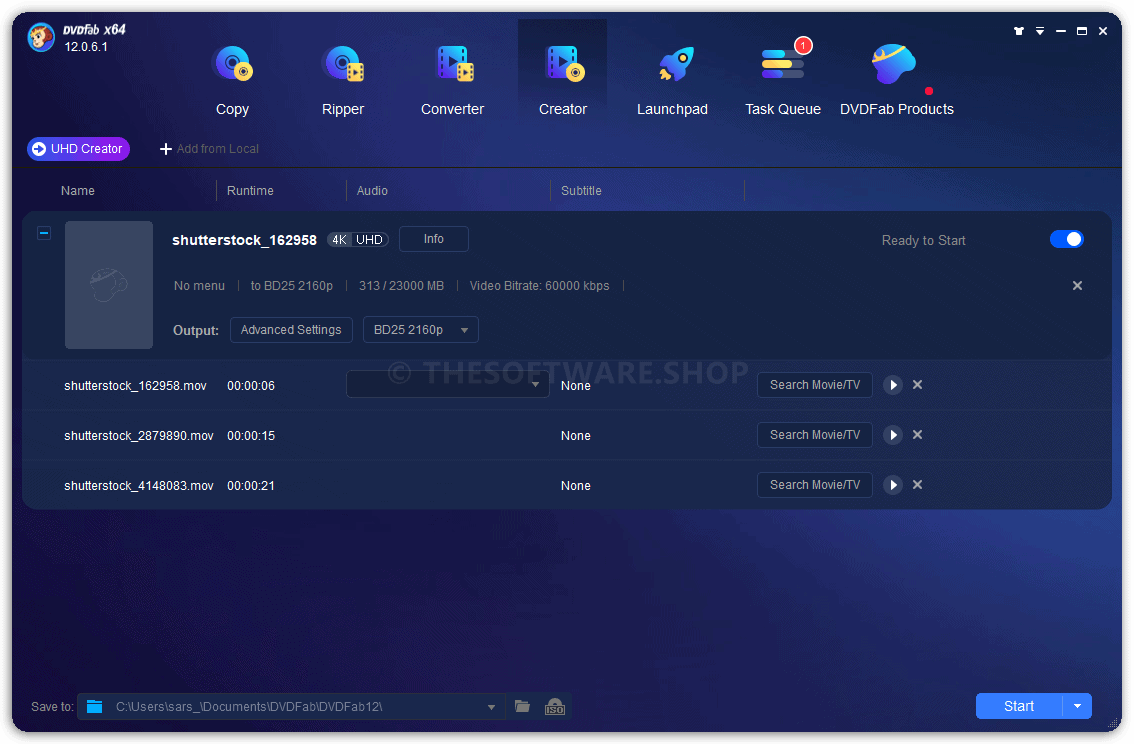The width and height of the screenshot is (1134, 744).
Task: Remove shutterstock_4148083.mov from the list
Action: (x=918, y=484)
